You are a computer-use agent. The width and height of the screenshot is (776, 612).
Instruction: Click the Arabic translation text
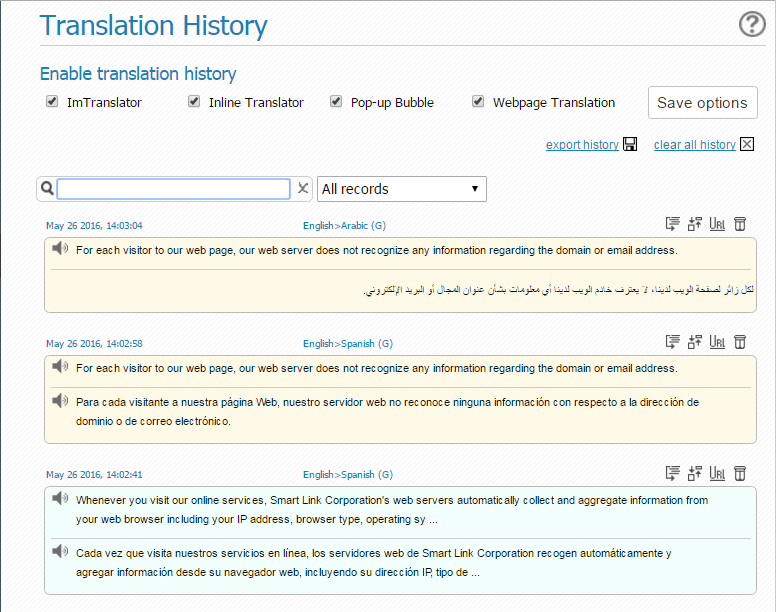pos(558,290)
